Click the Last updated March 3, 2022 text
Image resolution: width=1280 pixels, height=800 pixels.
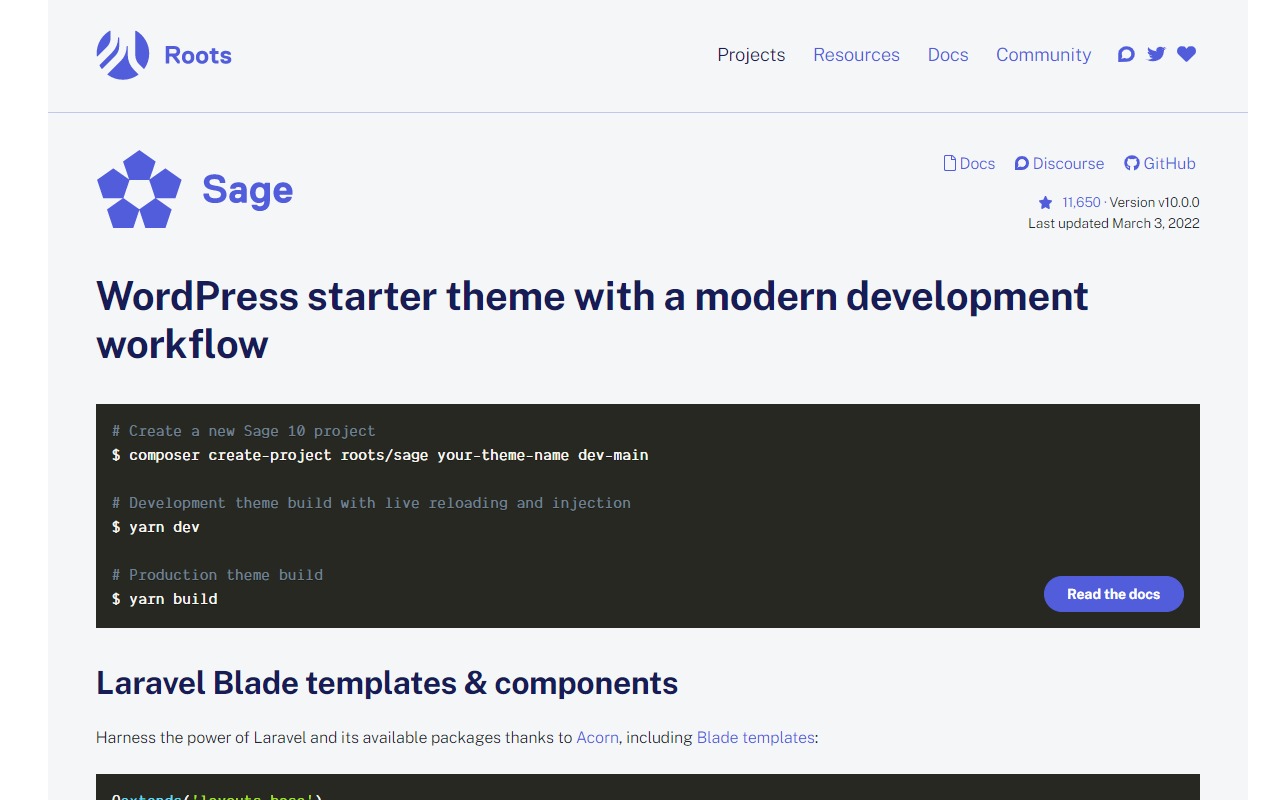[x=1114, y=223]
